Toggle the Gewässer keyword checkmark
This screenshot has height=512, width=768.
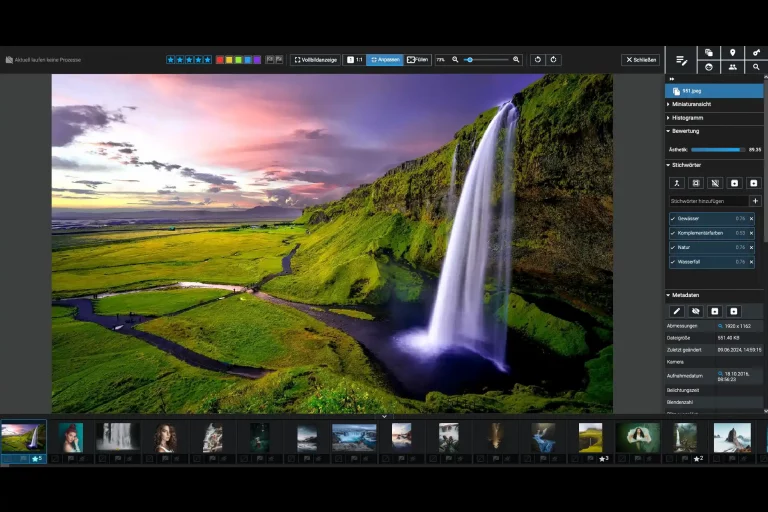tap(673, 218)
